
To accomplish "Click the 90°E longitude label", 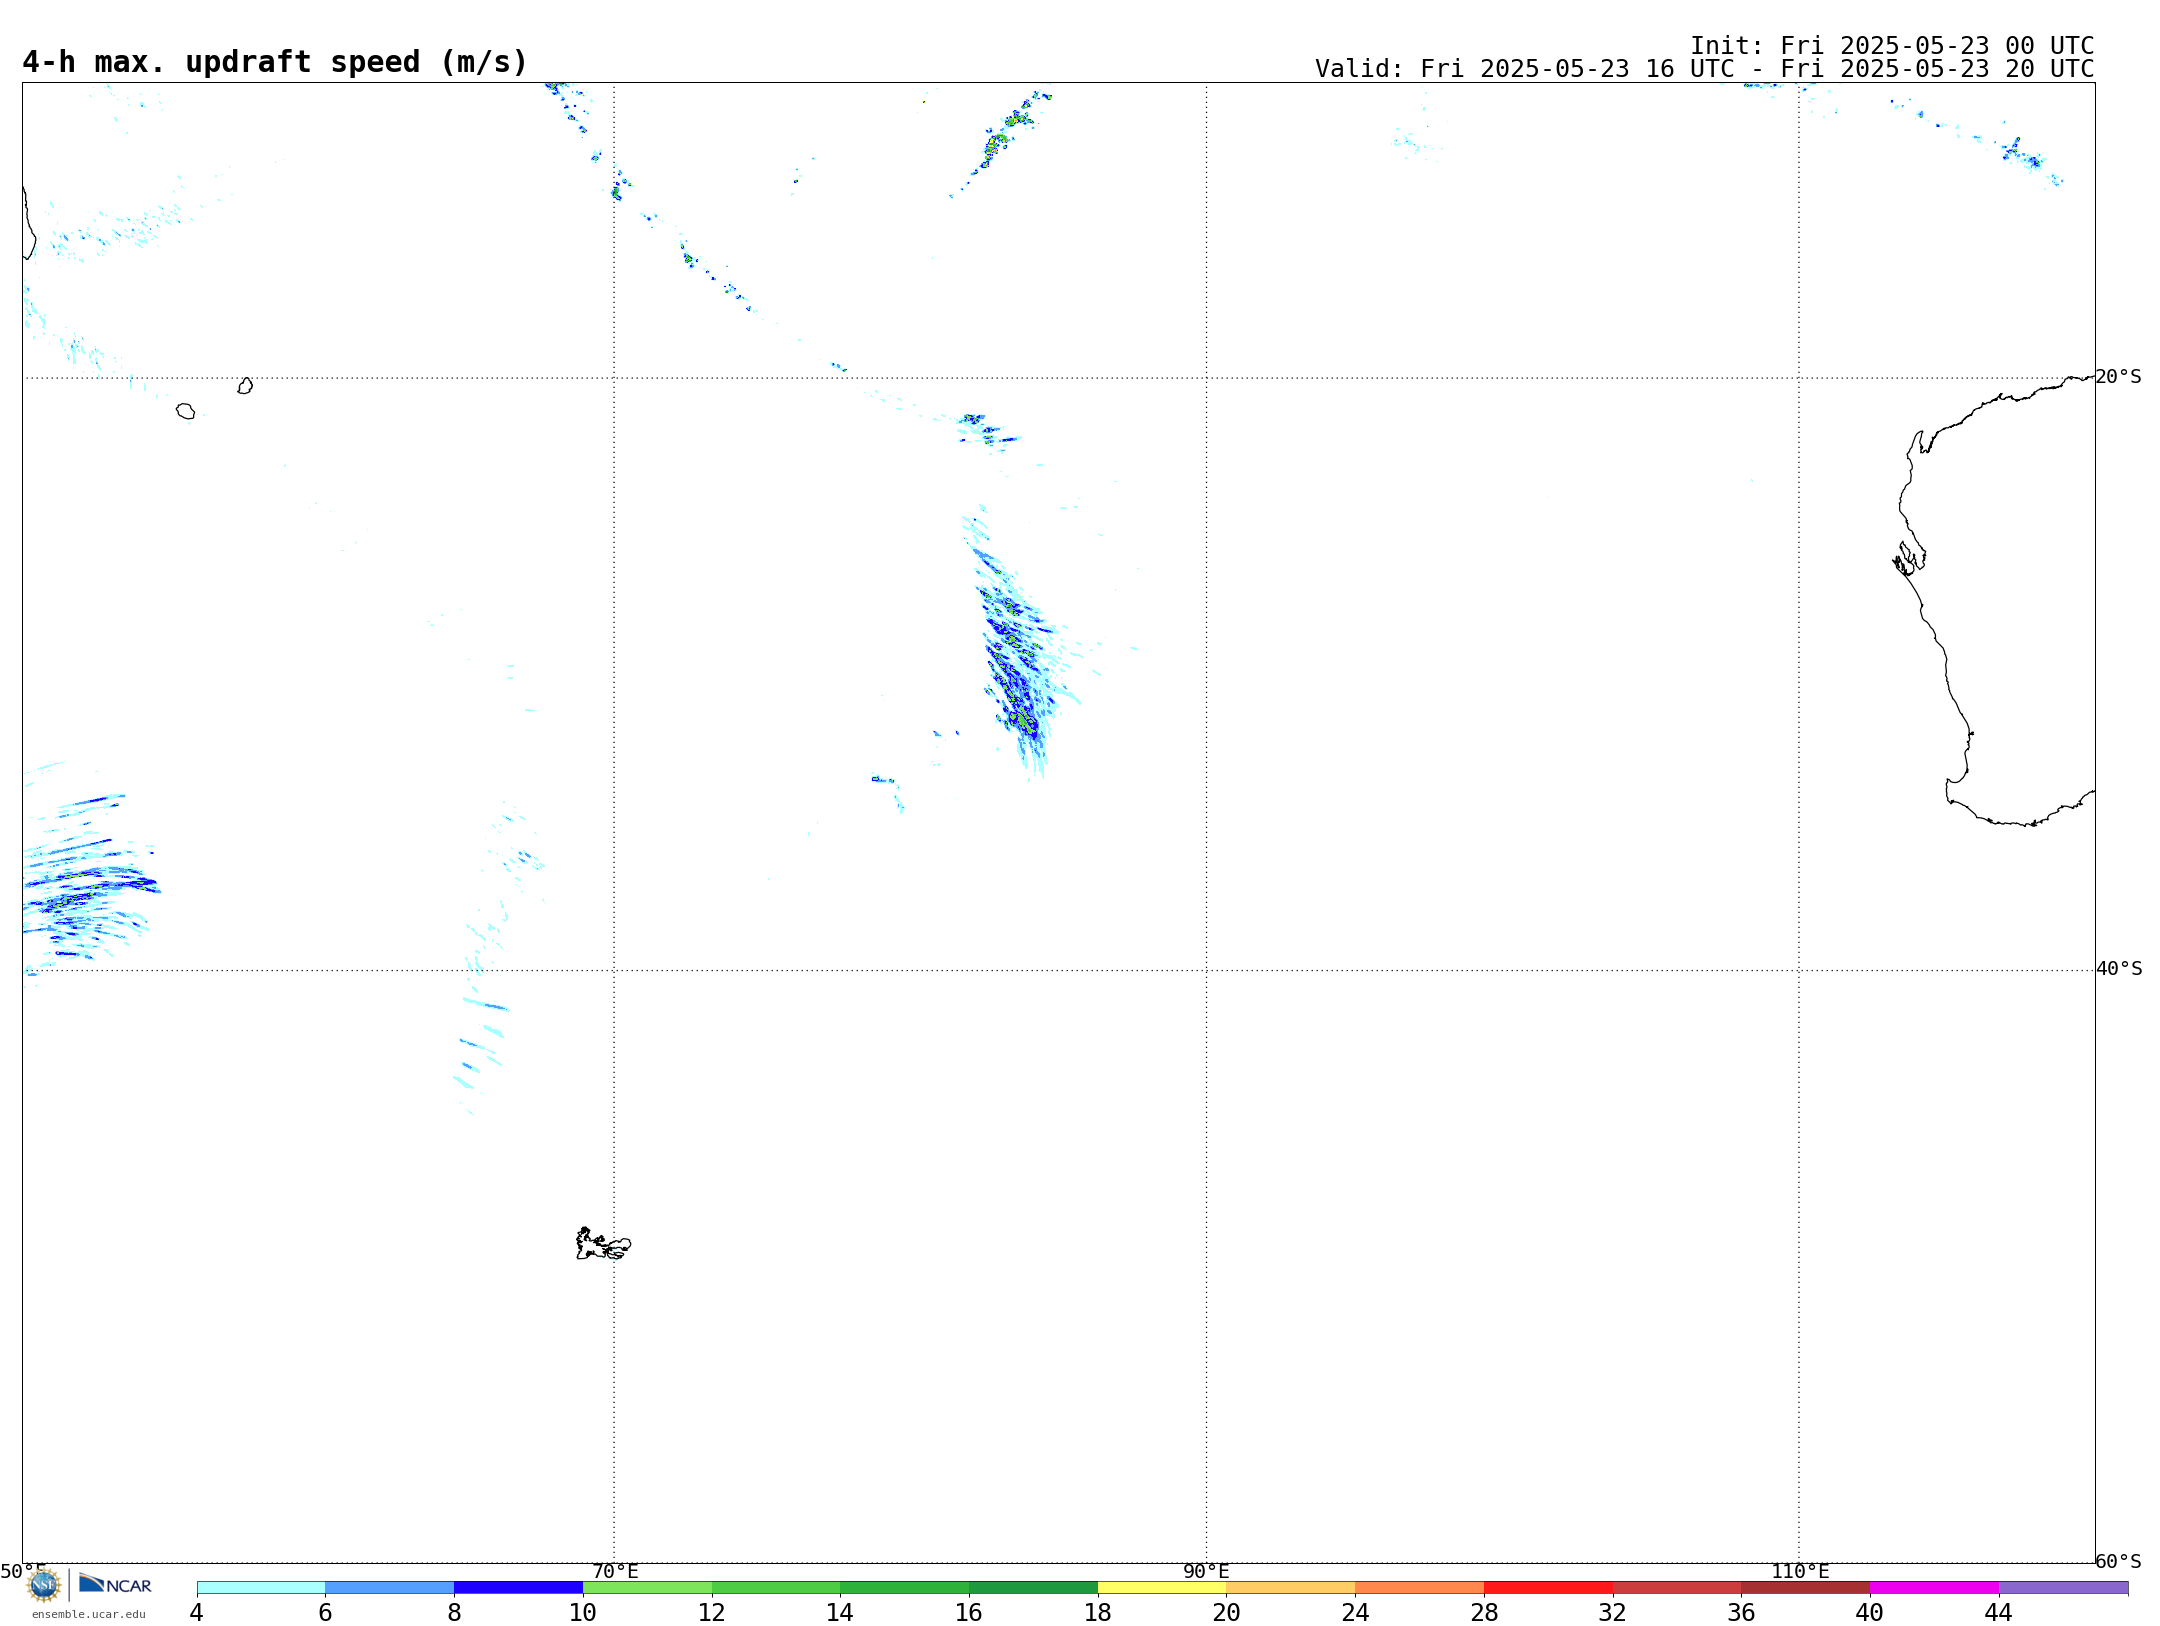I will point(1206,1571).
